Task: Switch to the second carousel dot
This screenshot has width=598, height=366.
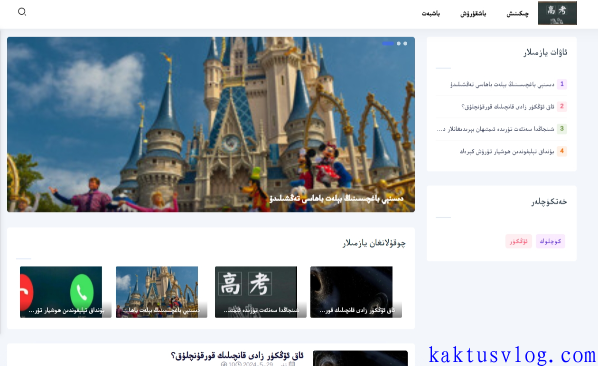Action: (399, 43)
